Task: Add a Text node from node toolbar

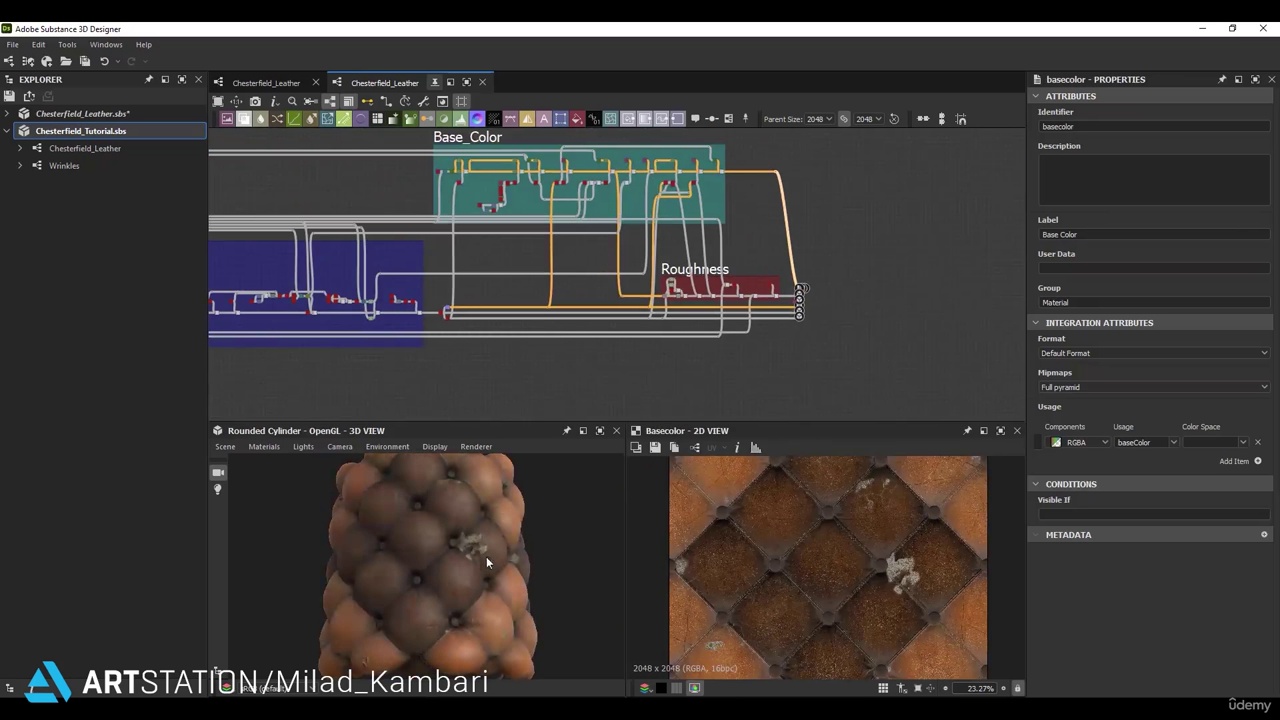Action: click(544, 119)
